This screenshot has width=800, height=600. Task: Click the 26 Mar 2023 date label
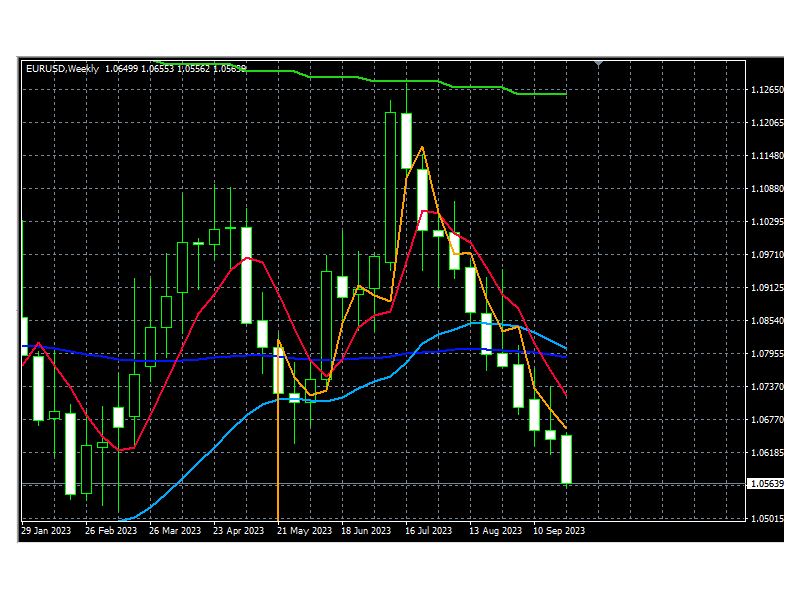(x=175, y=531)
